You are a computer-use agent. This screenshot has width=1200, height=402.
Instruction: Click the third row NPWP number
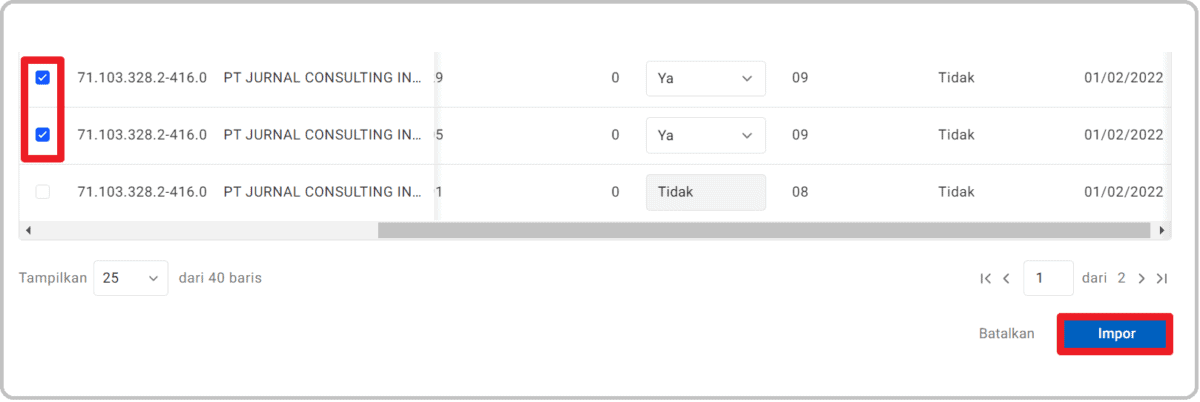tap(142, 192)
